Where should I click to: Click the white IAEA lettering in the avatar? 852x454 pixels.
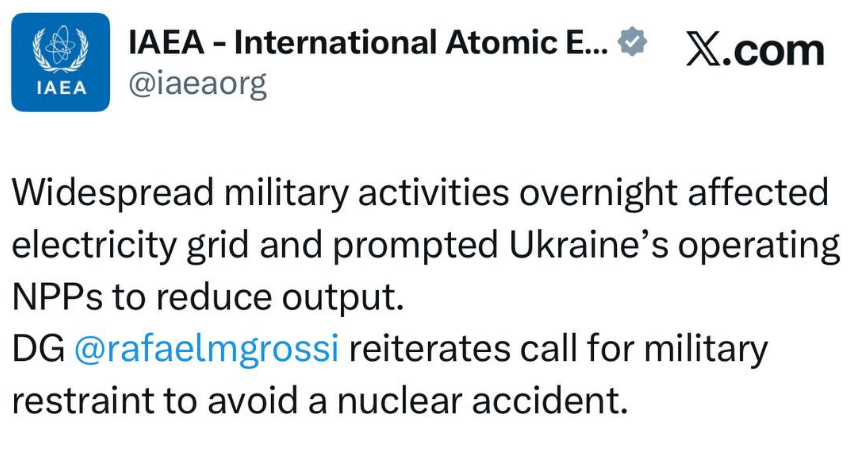pos(61,88)
